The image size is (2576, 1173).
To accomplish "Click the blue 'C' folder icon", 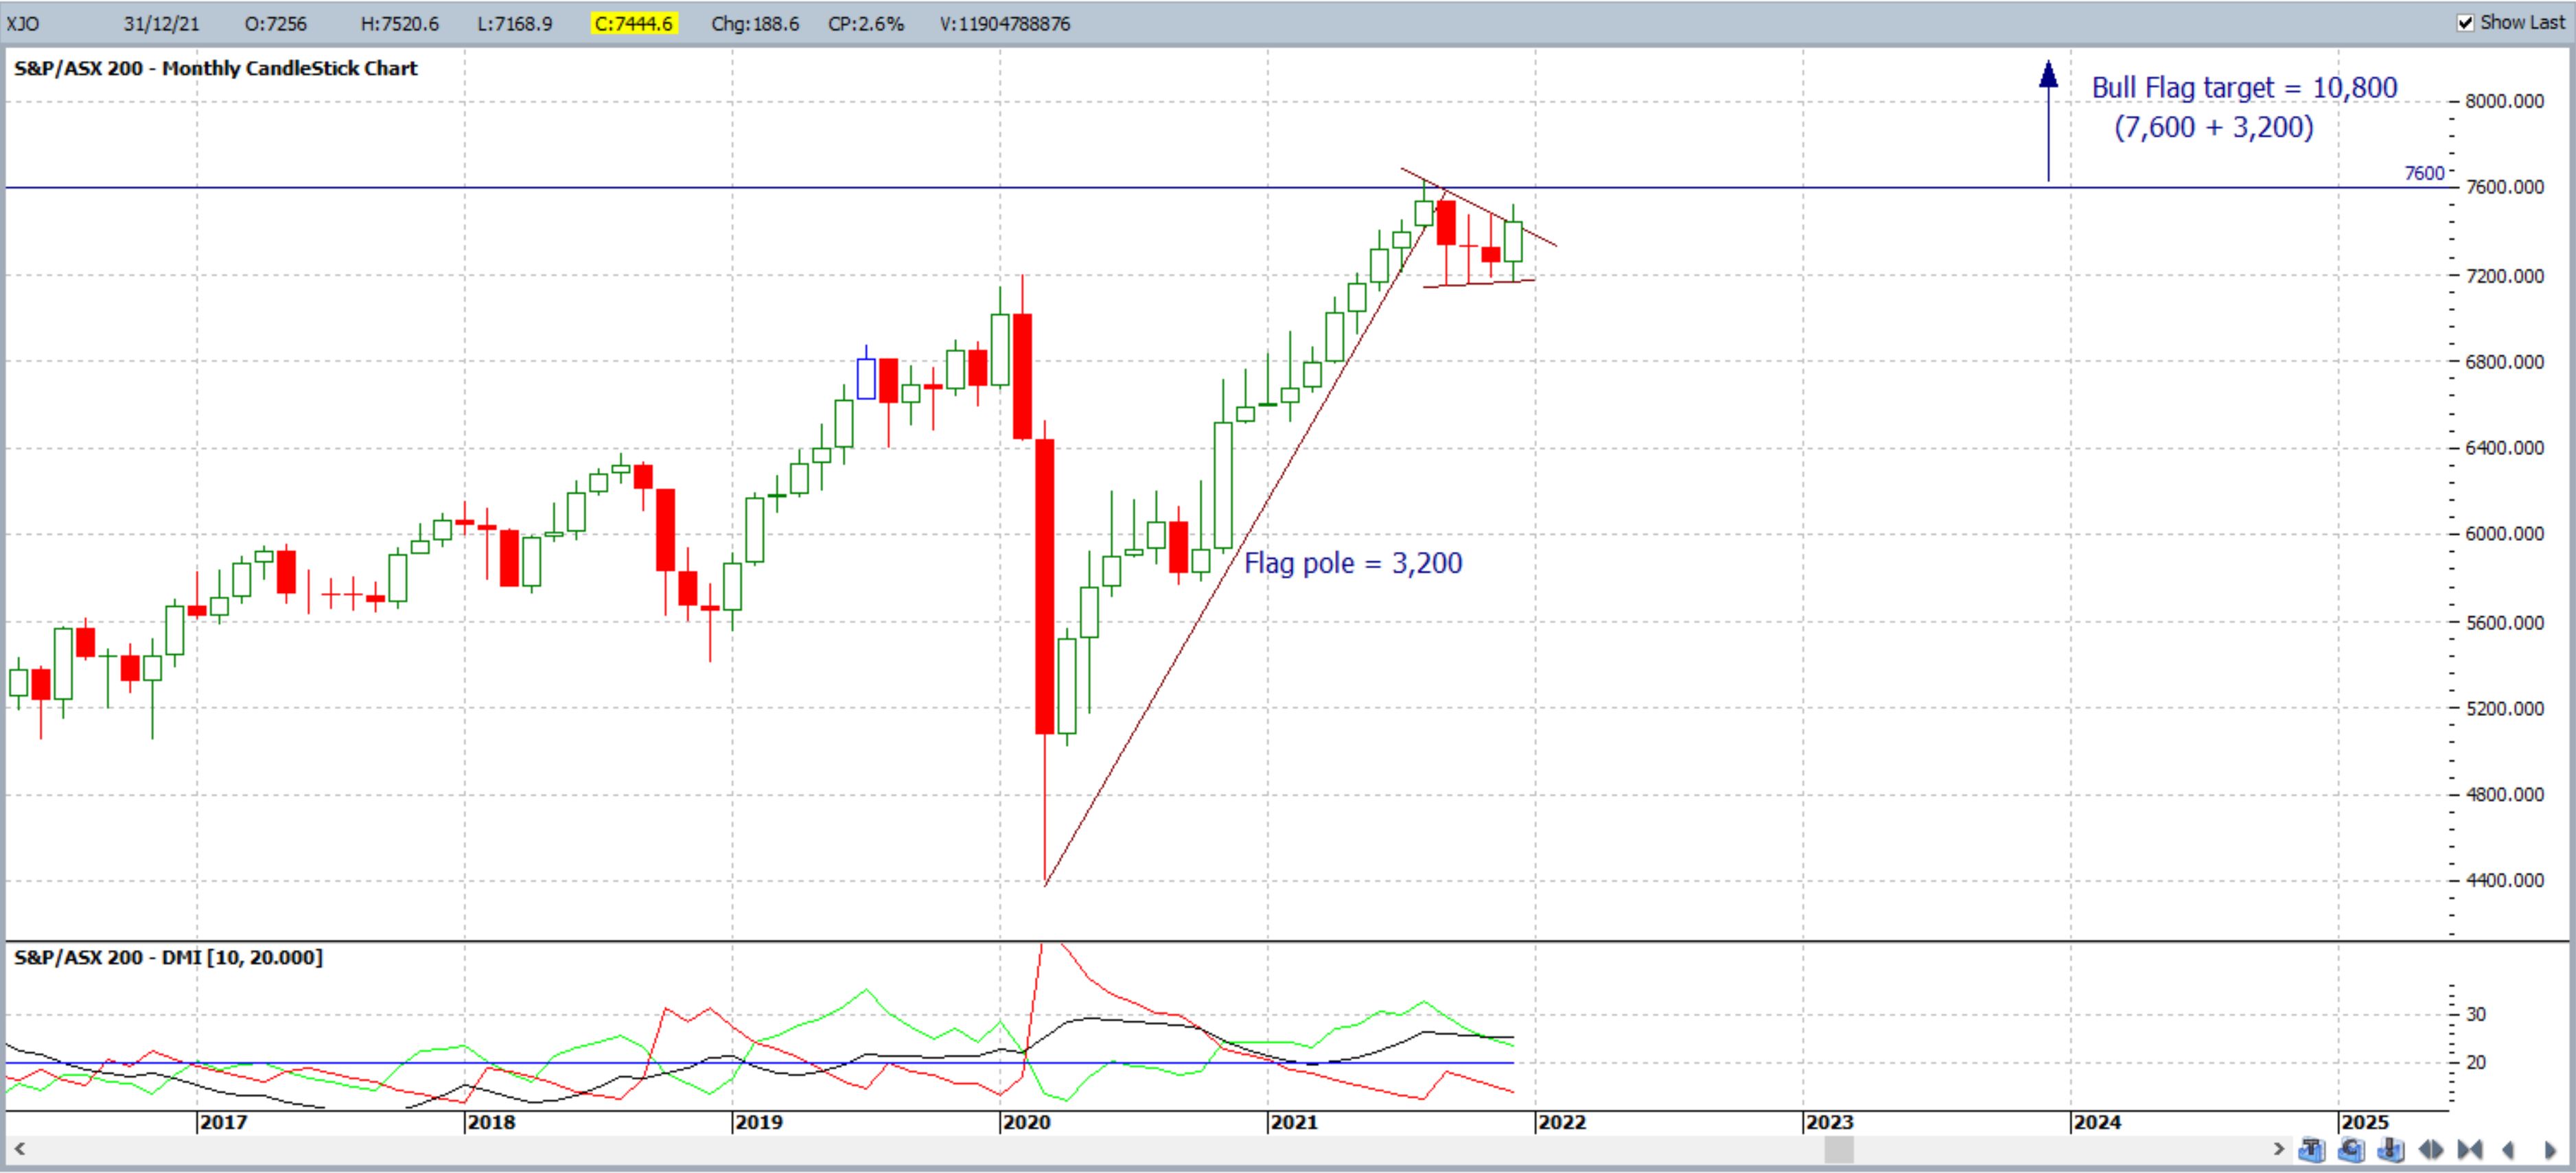I will tap(2352, 1149).
